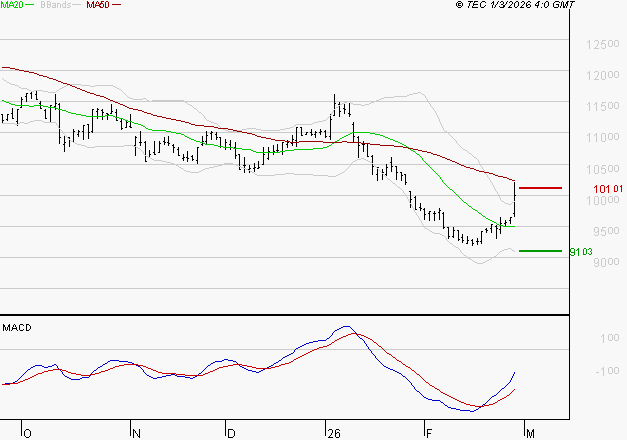The height and width of the screenshot is (440, 627).
Task: Click the O month marker on time axis
Action: coord(27,434)
